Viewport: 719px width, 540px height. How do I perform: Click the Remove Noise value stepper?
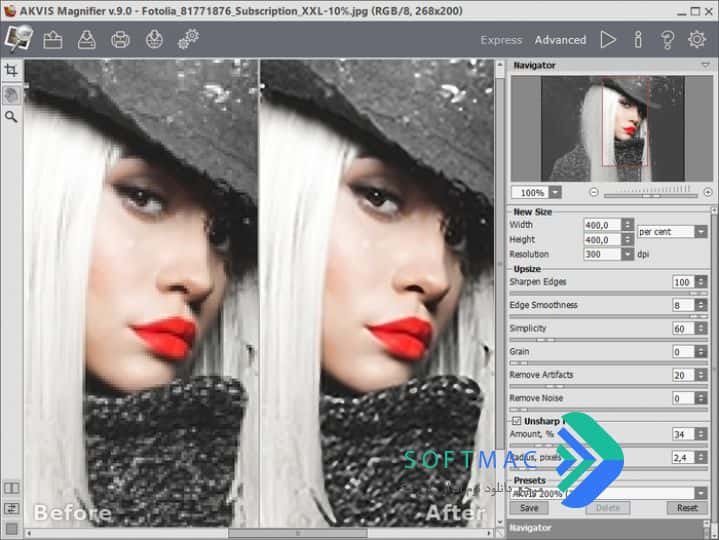point(701,398)
